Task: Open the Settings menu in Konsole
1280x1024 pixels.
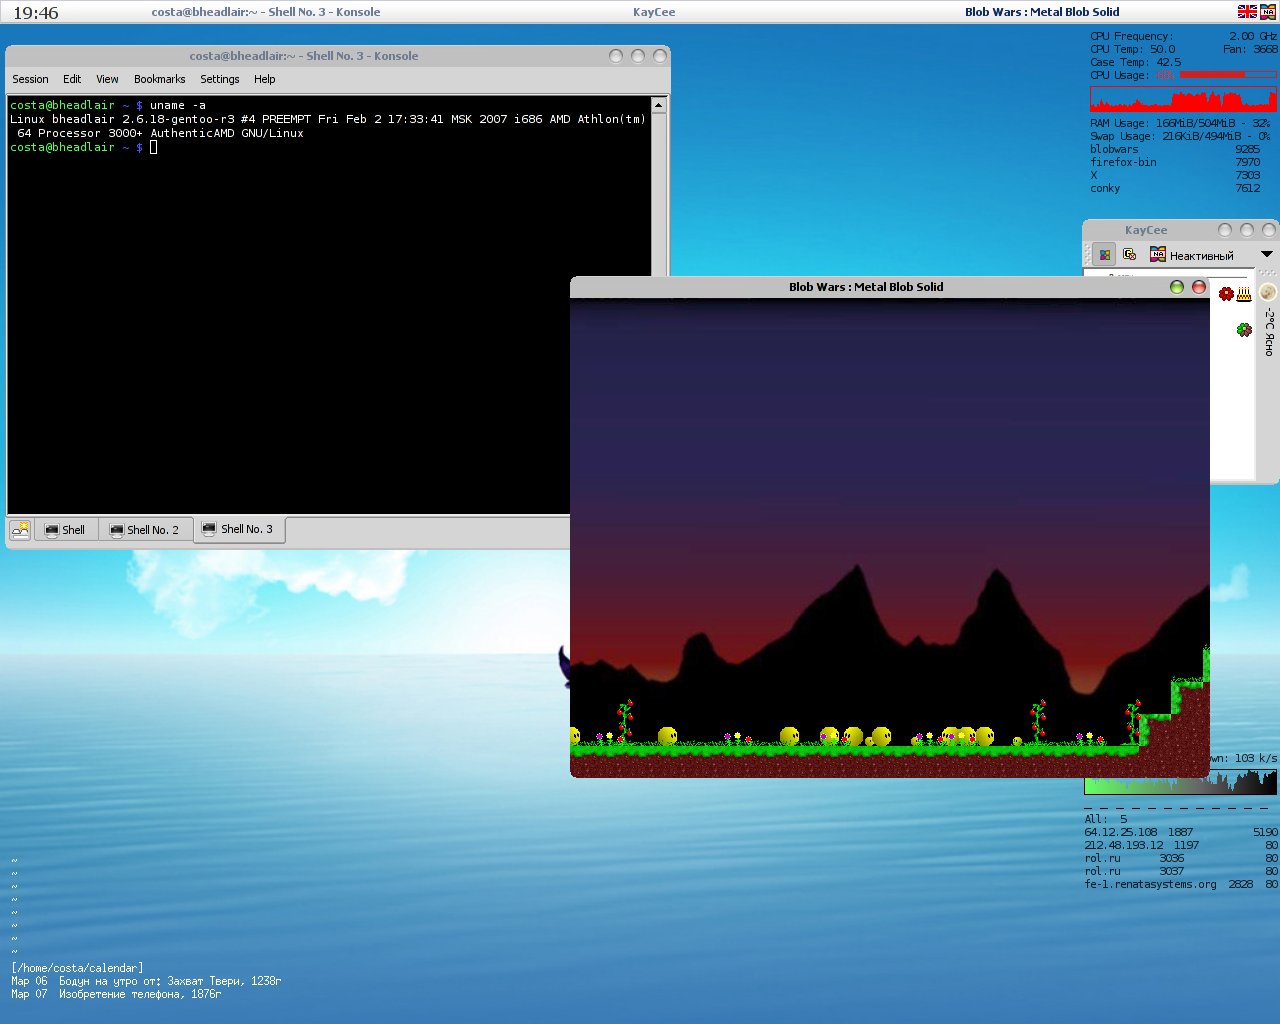Action: tap(220, 79)
